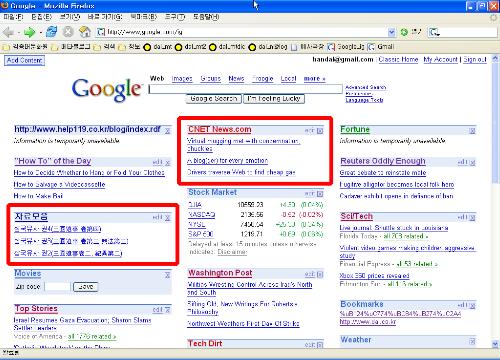Open the S&P 500 stock link
This screenshot has width=500, height=360.
click(201, 234)
